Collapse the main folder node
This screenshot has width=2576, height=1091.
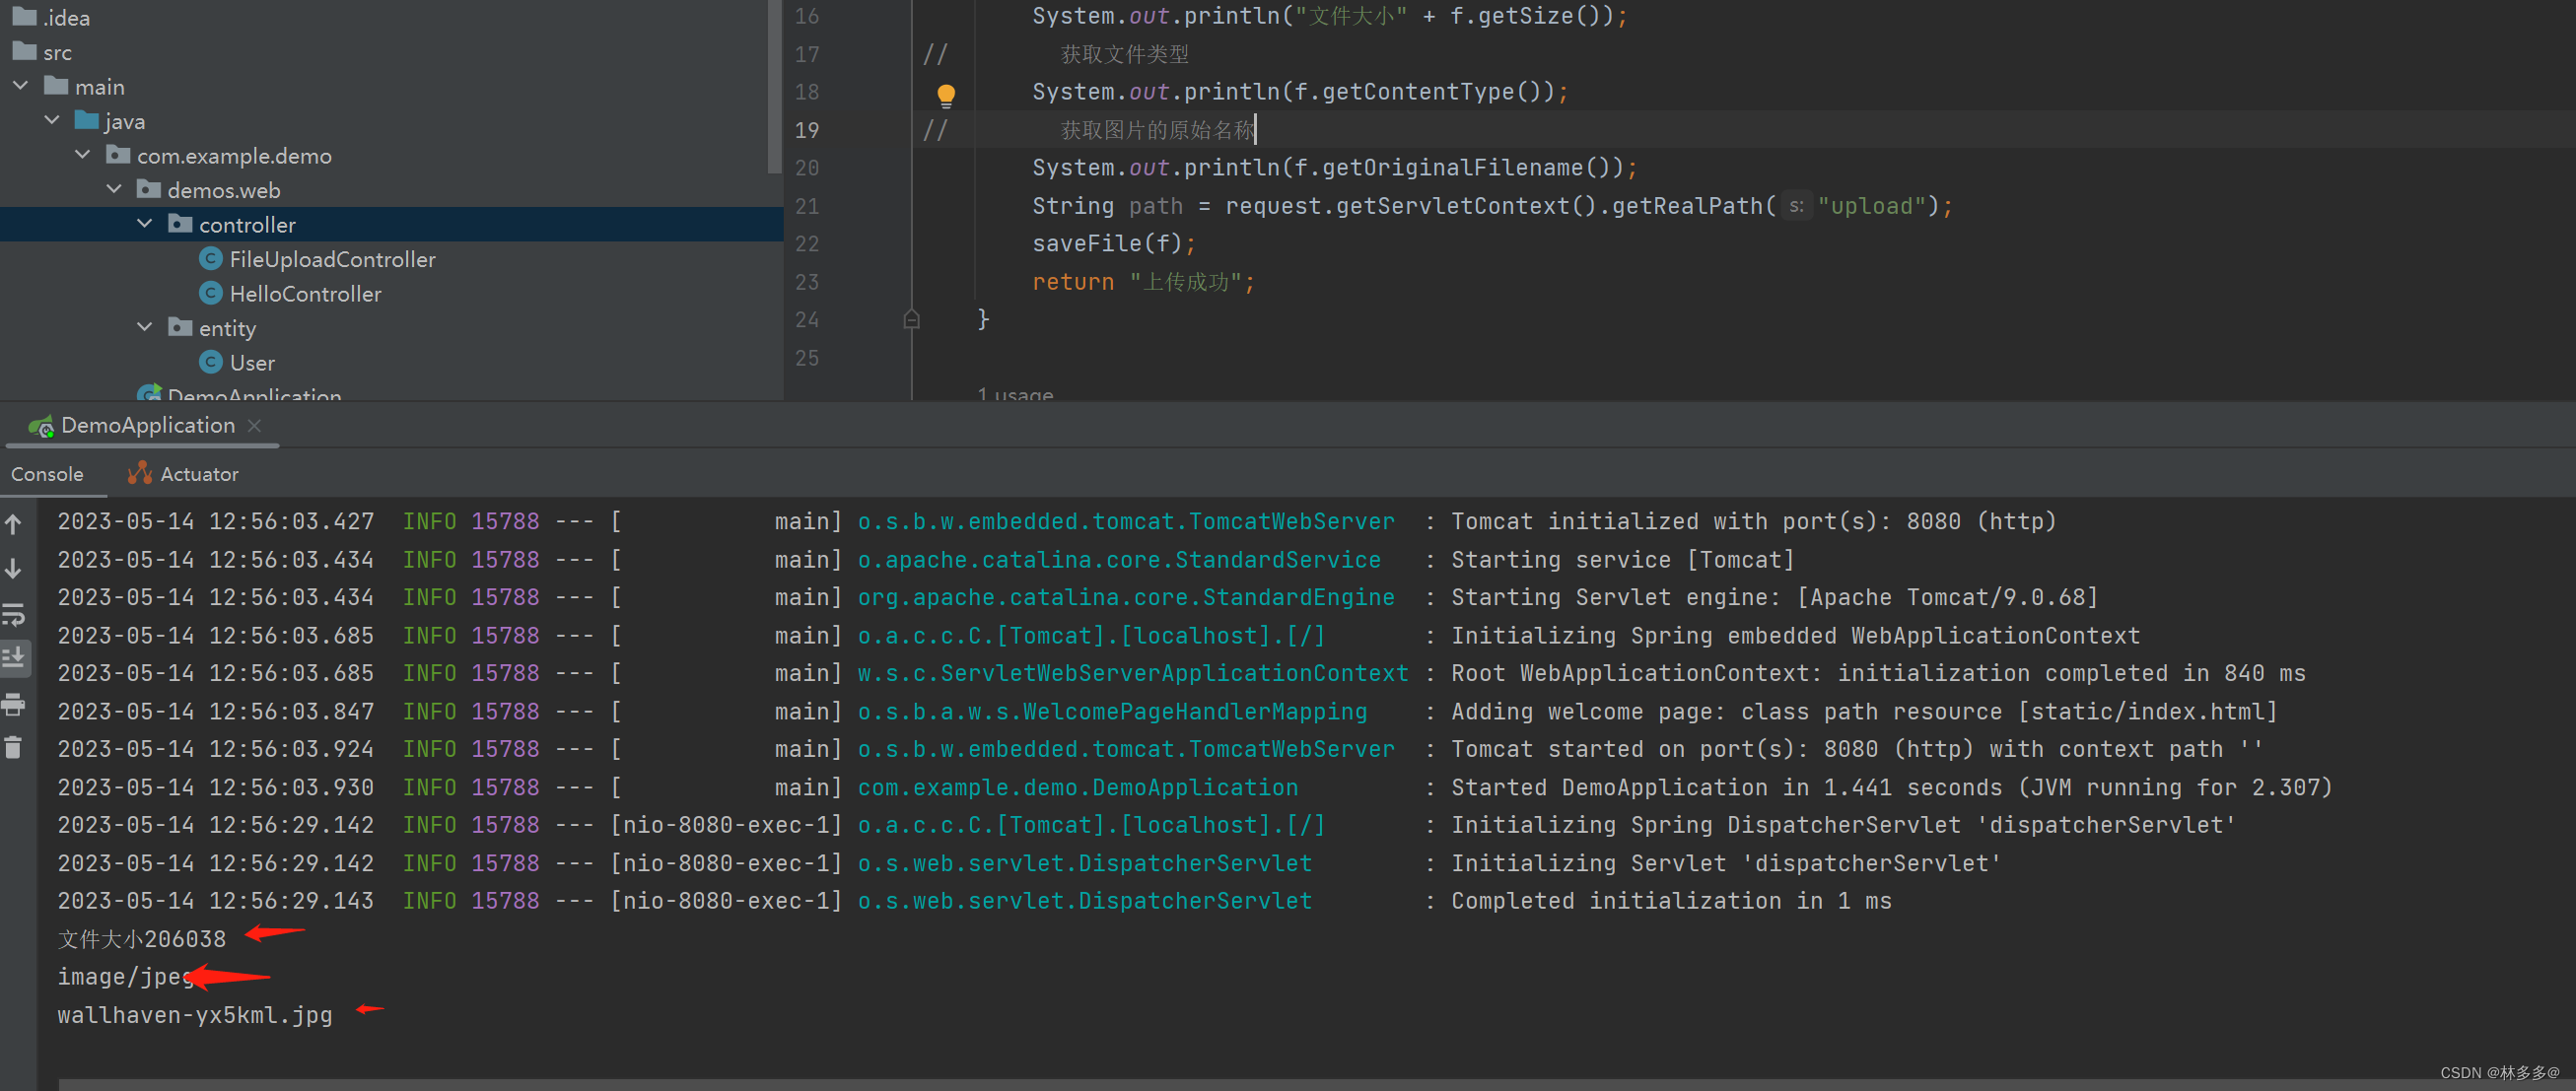pyautogui.click(x=21, y=86)
